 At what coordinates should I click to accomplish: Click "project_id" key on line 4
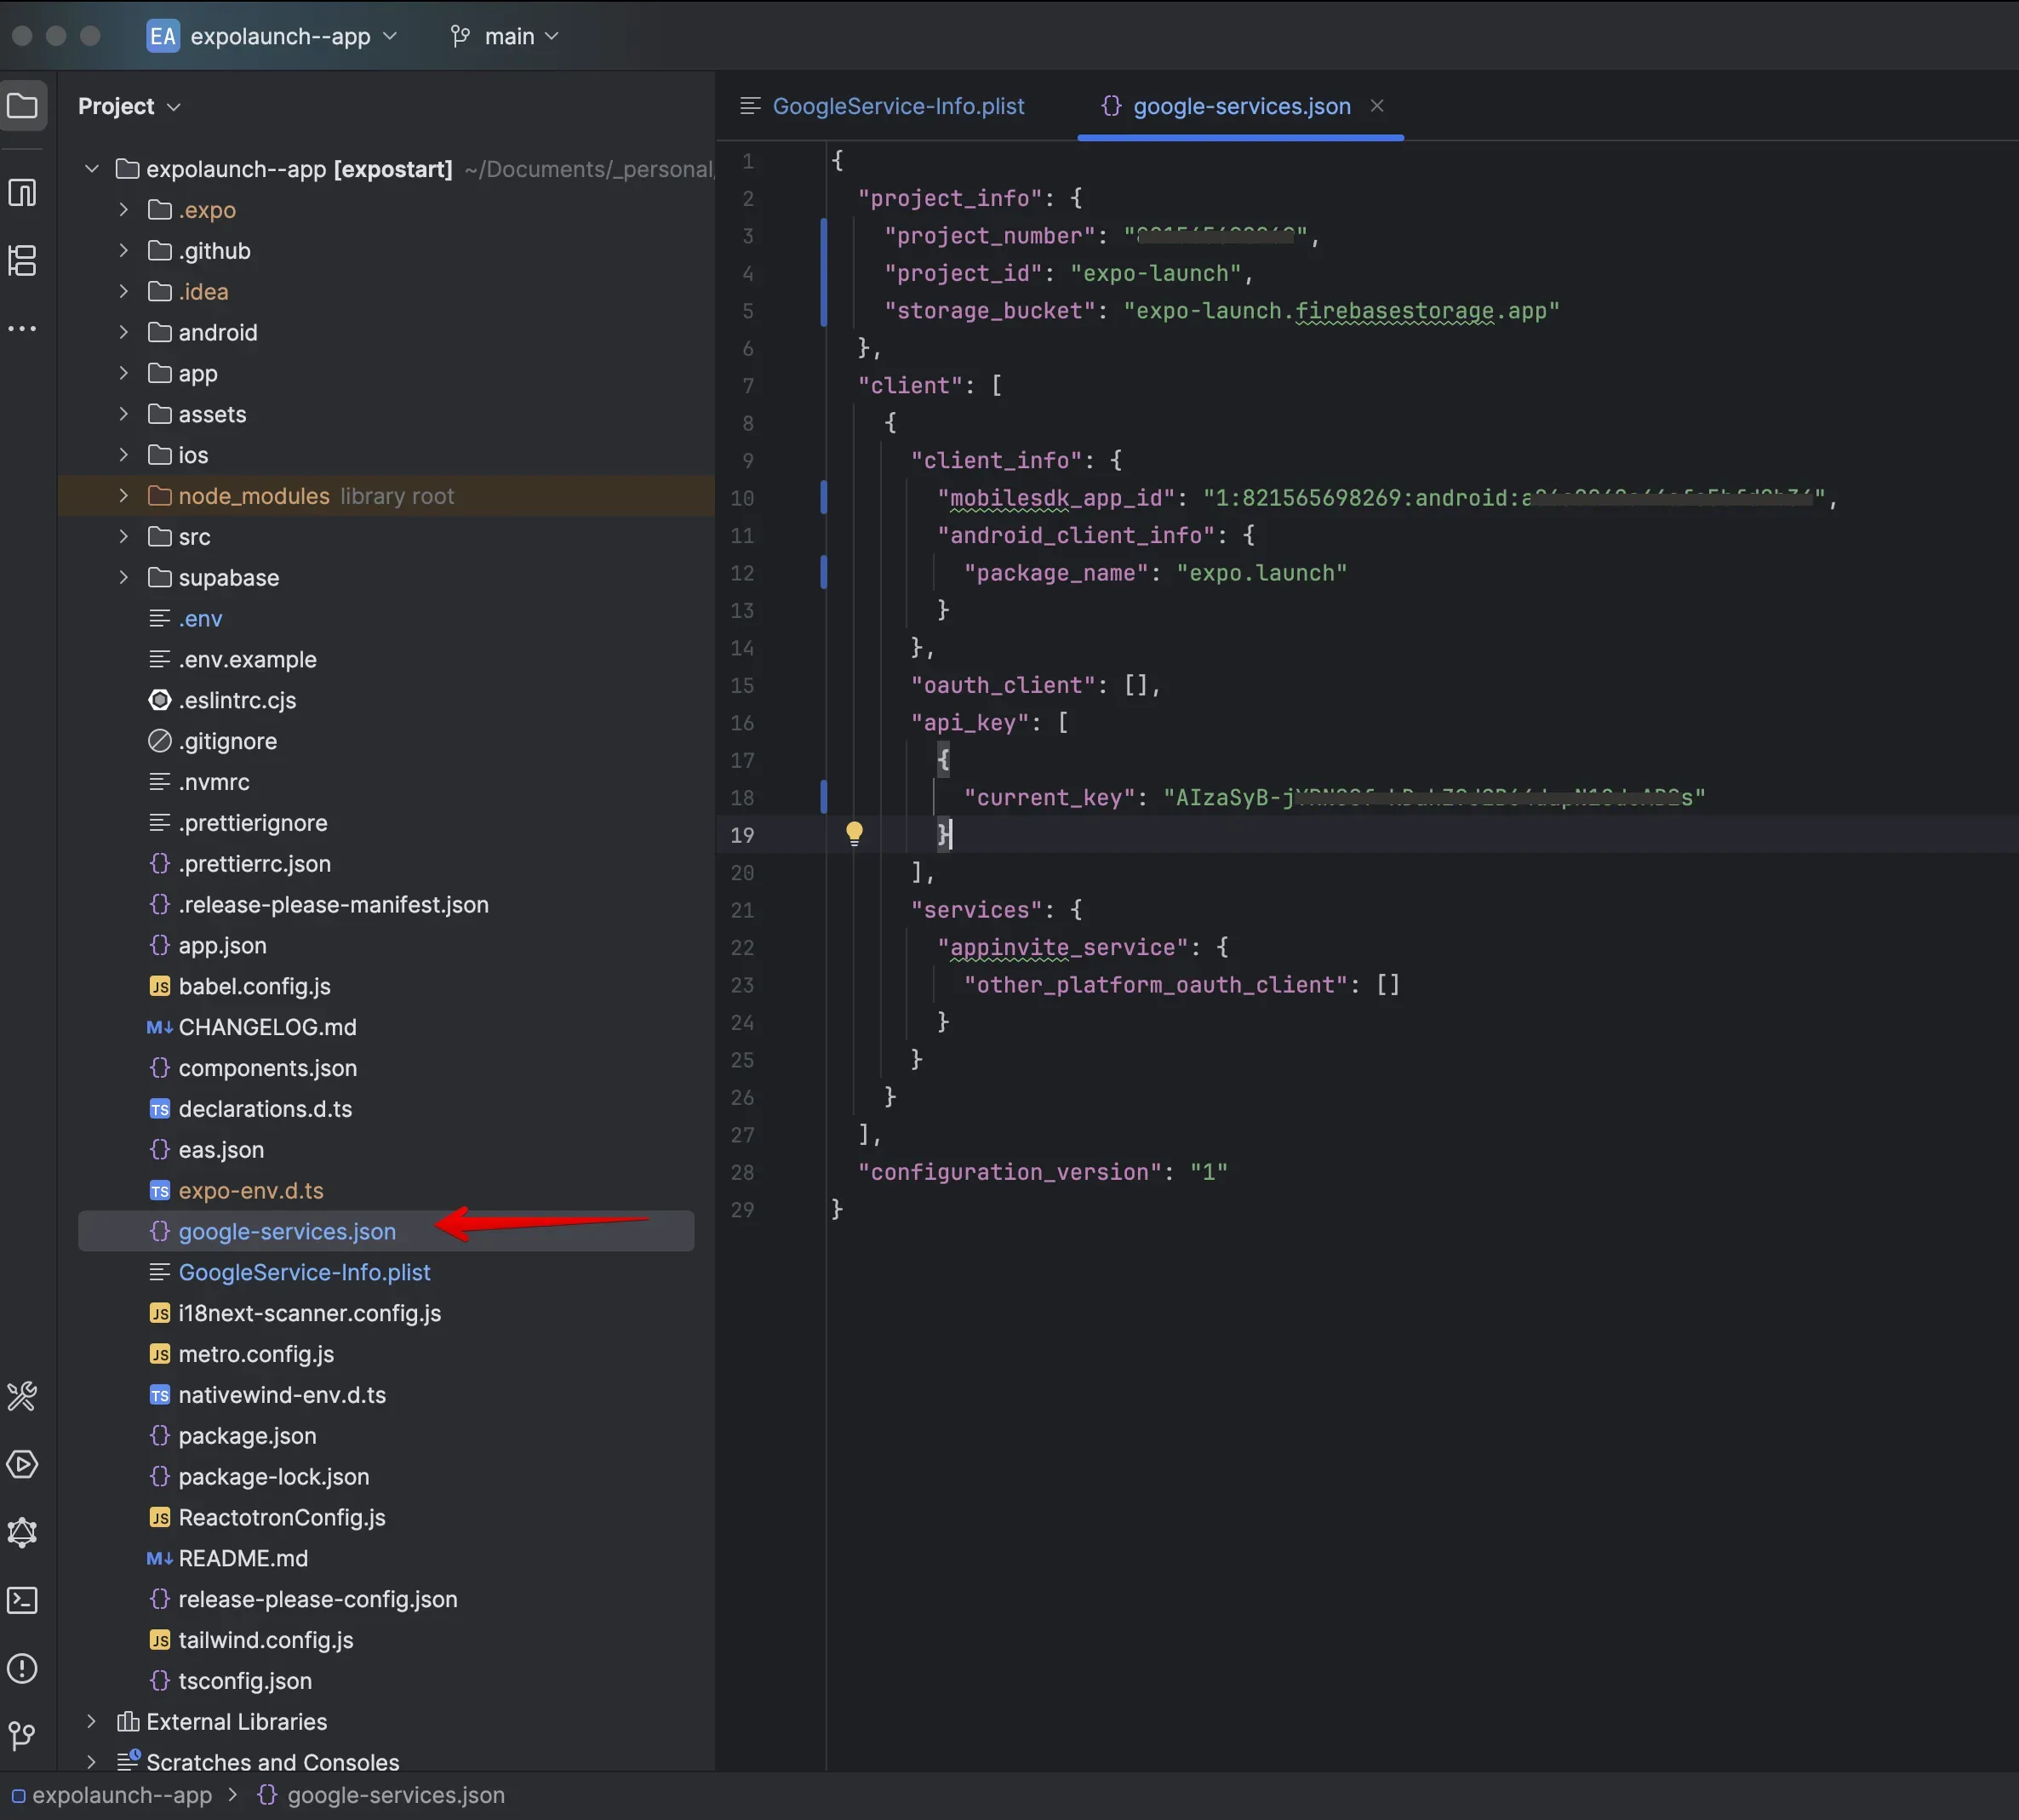963,273
